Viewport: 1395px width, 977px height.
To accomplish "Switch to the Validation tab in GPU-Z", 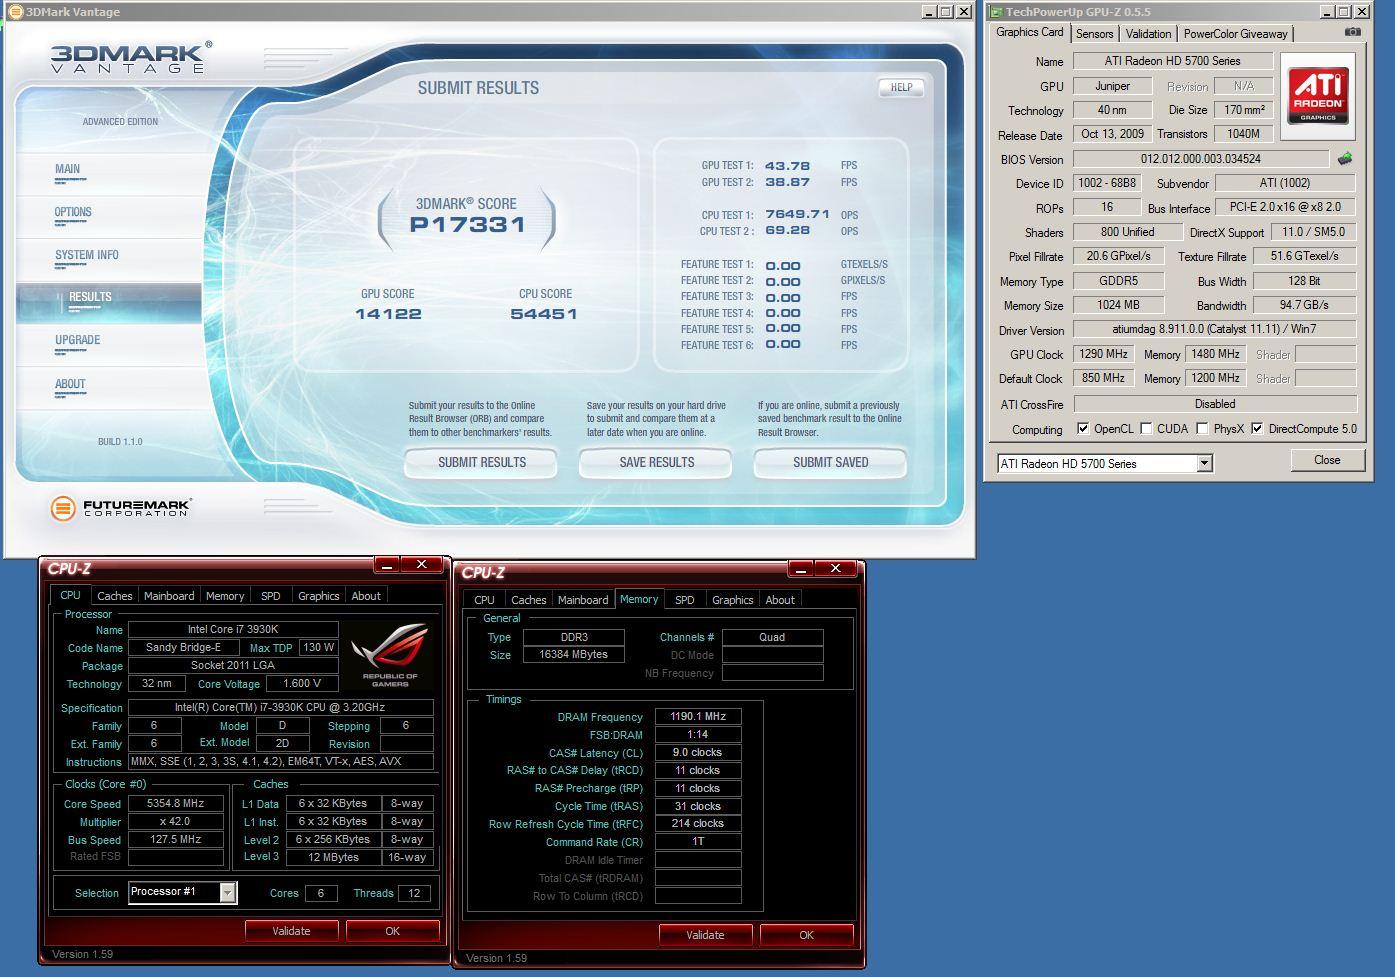I will [1148, 33].
